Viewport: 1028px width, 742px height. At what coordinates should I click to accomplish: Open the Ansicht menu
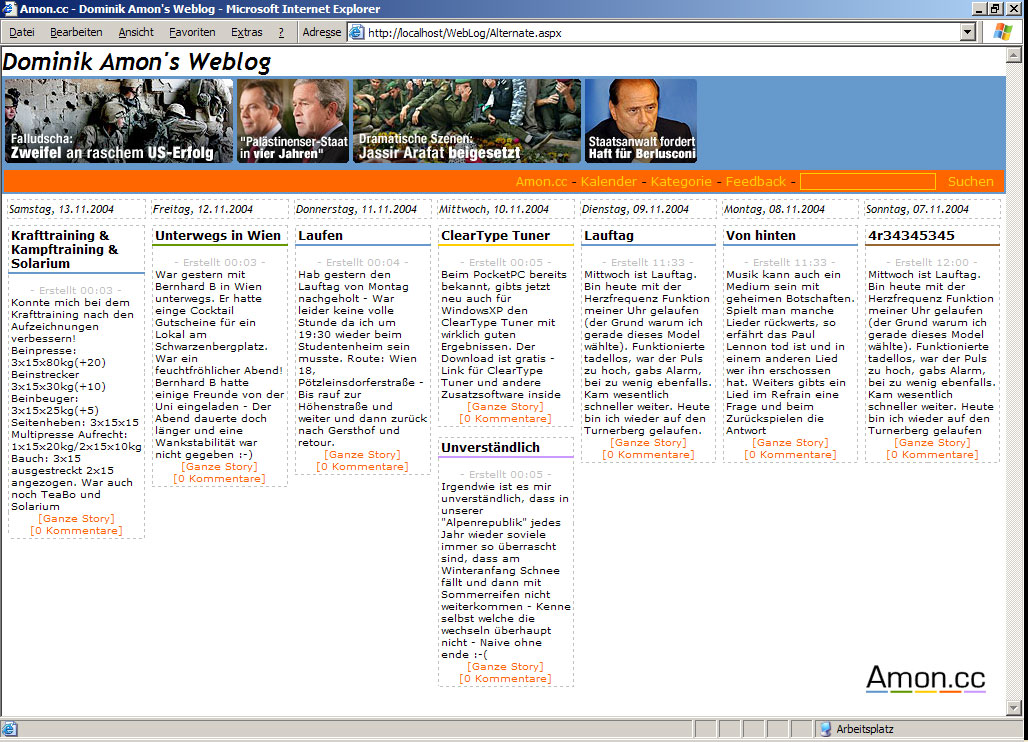(x=136, y=32)
